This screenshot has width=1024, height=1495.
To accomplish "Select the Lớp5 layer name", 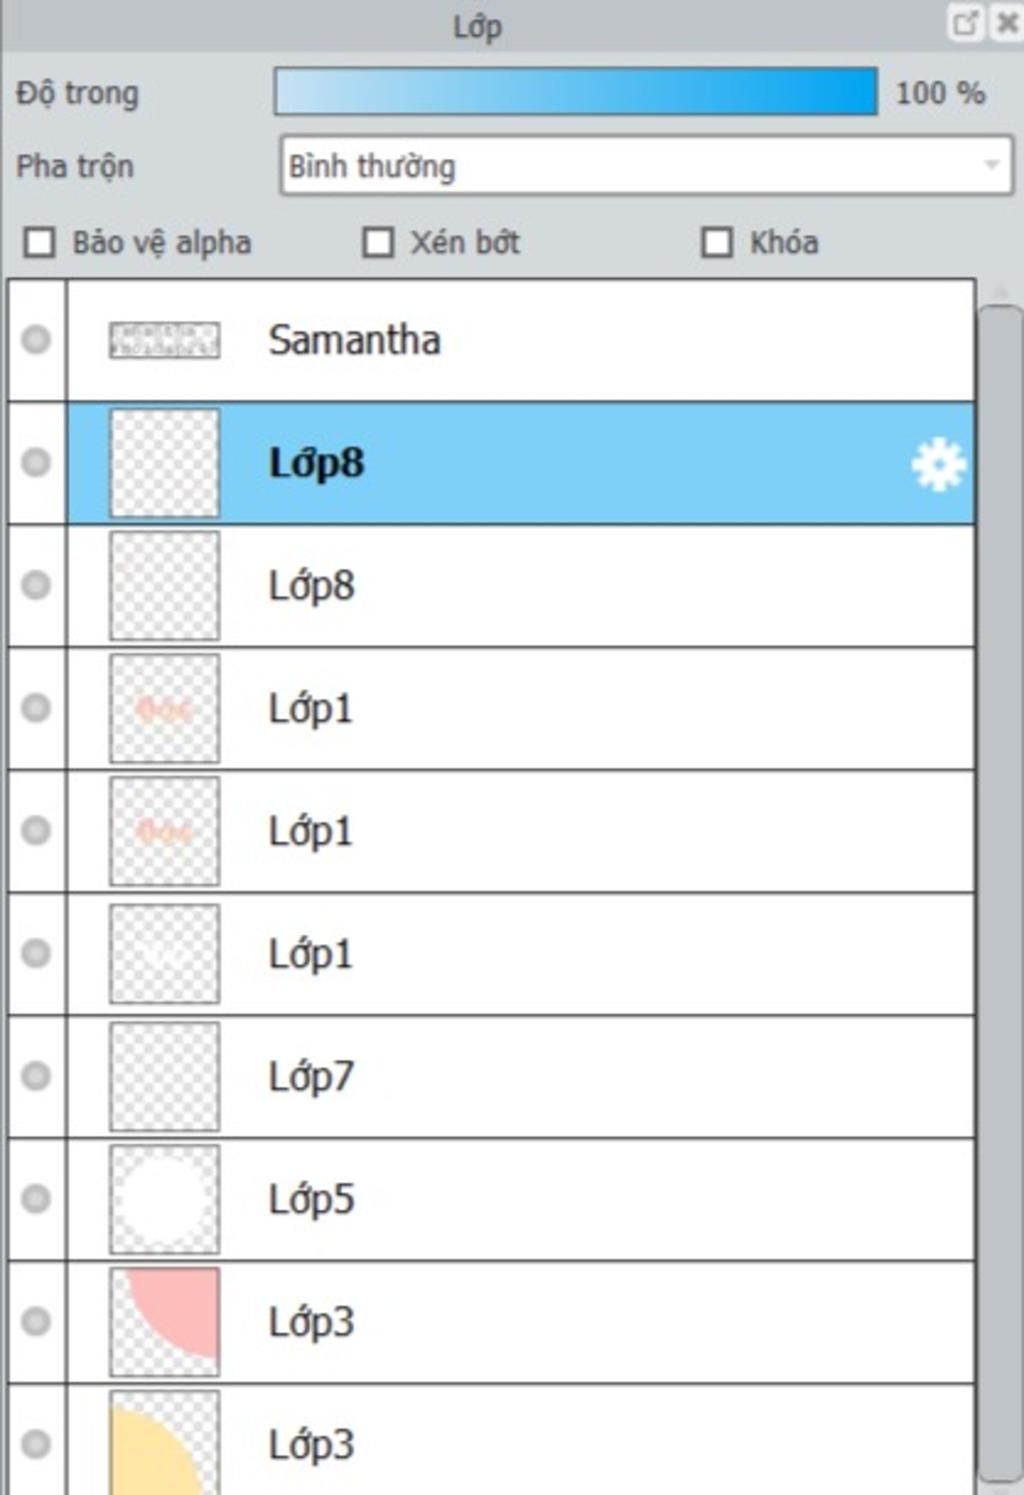I will [x=311, y=1199].
